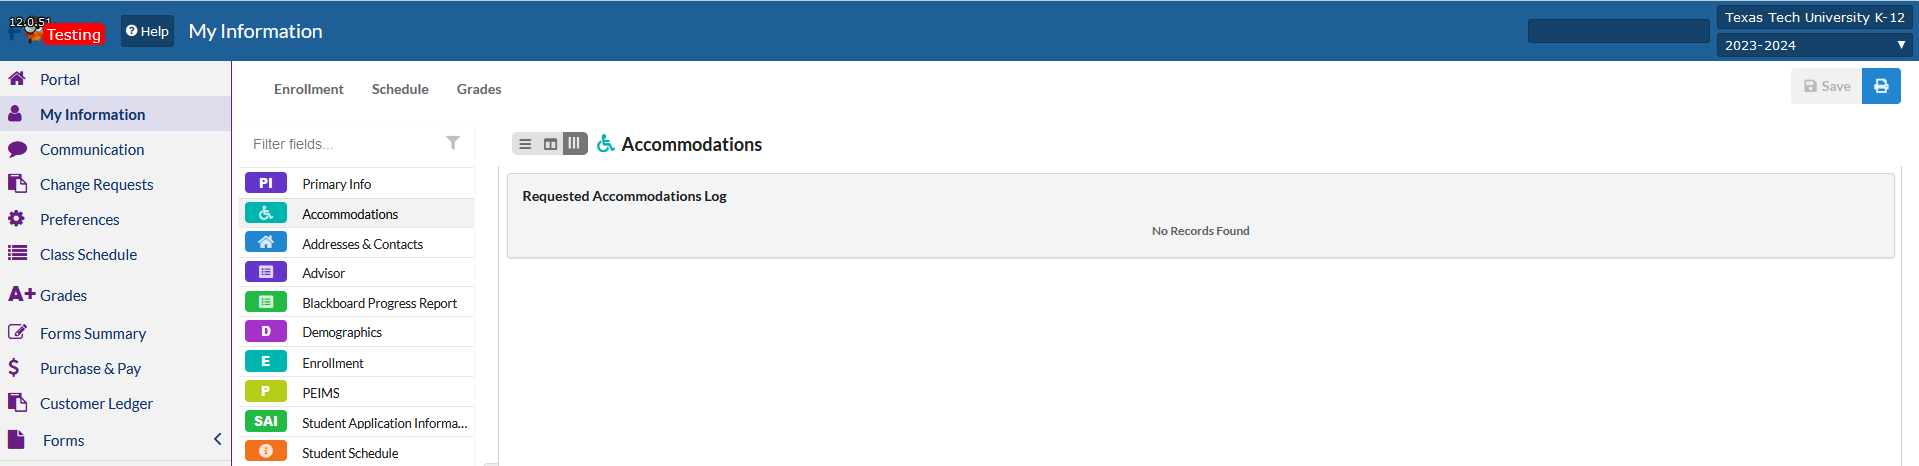This screenshot has width=1919, height=466.
Task: Collapse the Forms sidebar chevron
Action: (218, 439)
